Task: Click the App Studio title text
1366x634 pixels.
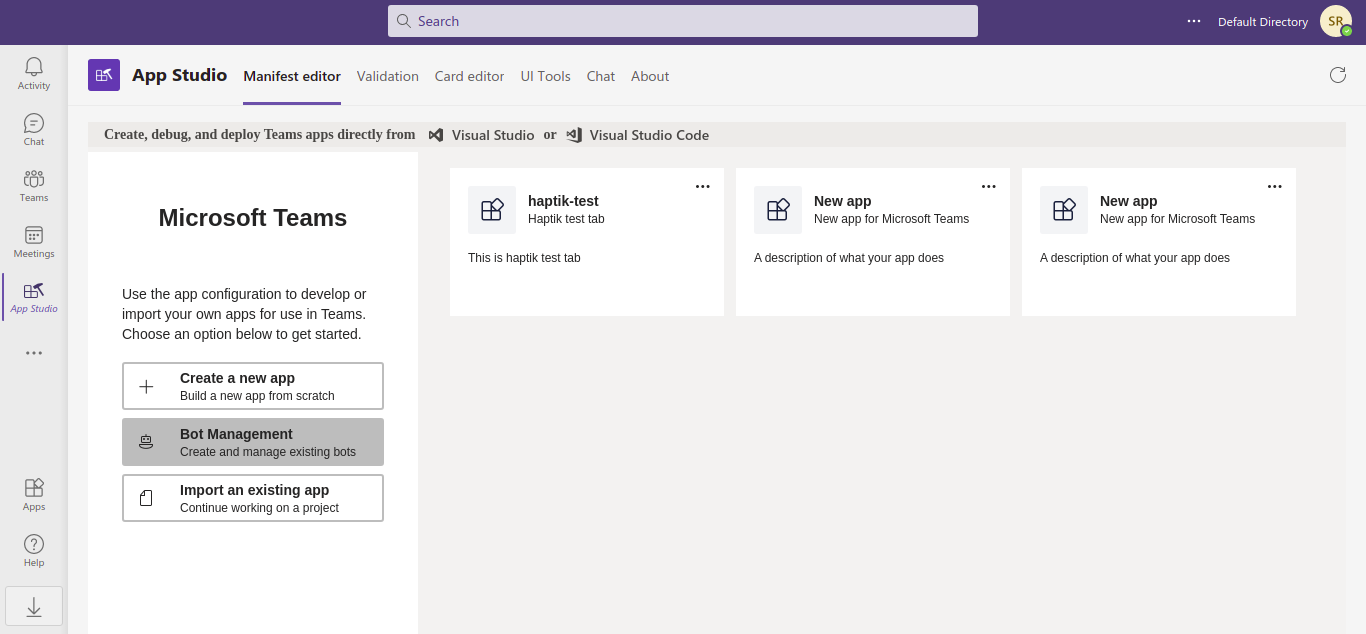Action: [x=180, y=75]
